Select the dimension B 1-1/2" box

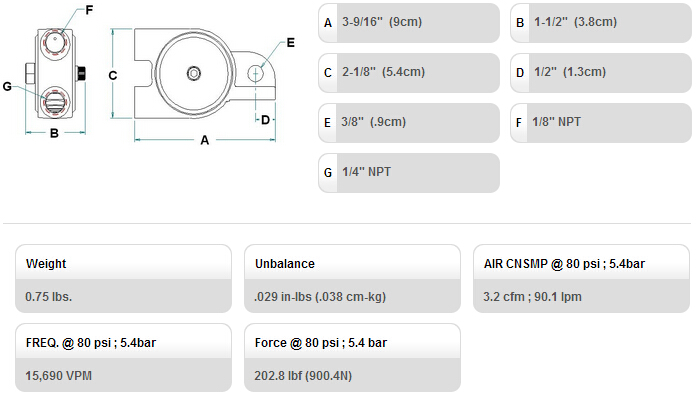tap(601, 23)
